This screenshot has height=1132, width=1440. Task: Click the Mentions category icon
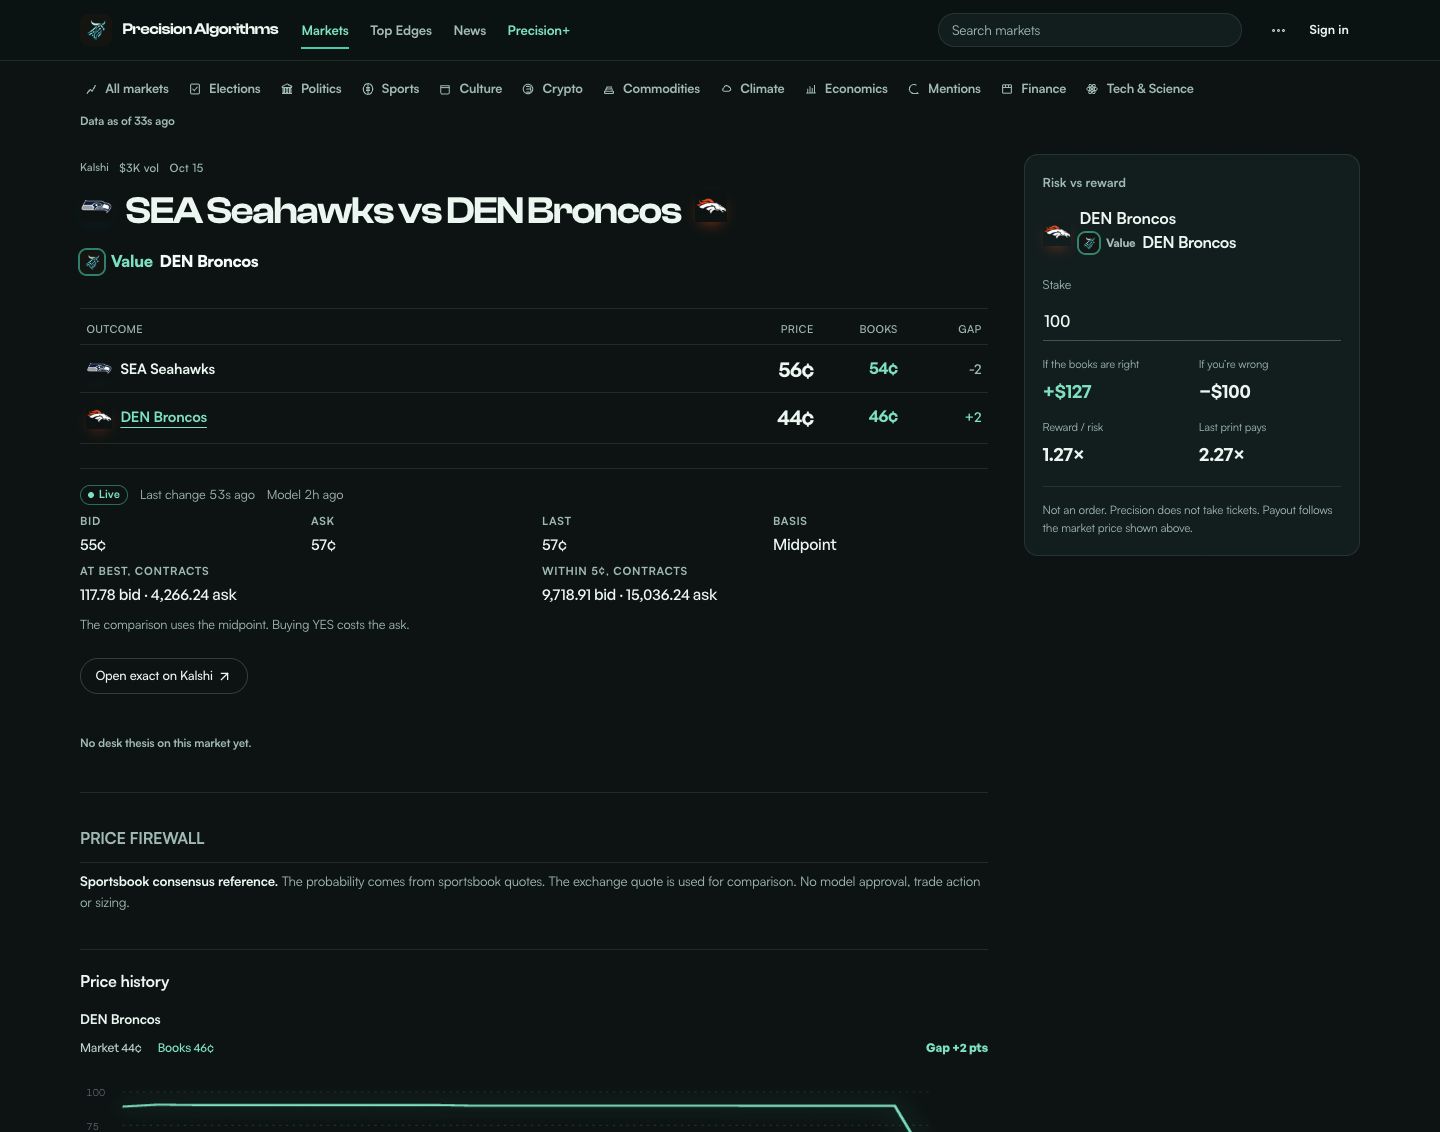[x=913, y=89]
